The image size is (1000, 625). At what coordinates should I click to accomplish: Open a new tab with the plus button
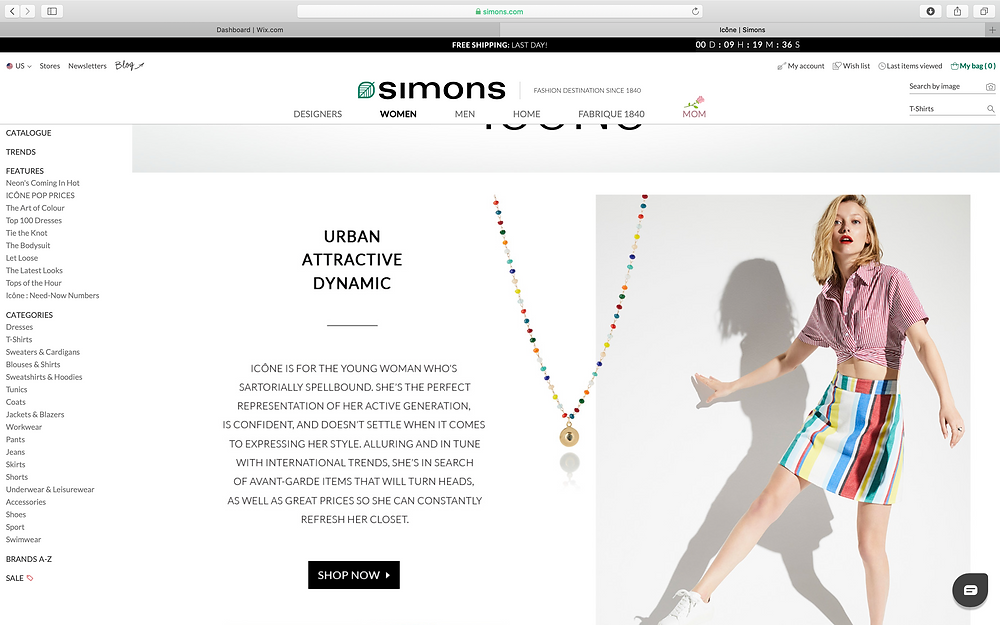[x=992, y=29]
